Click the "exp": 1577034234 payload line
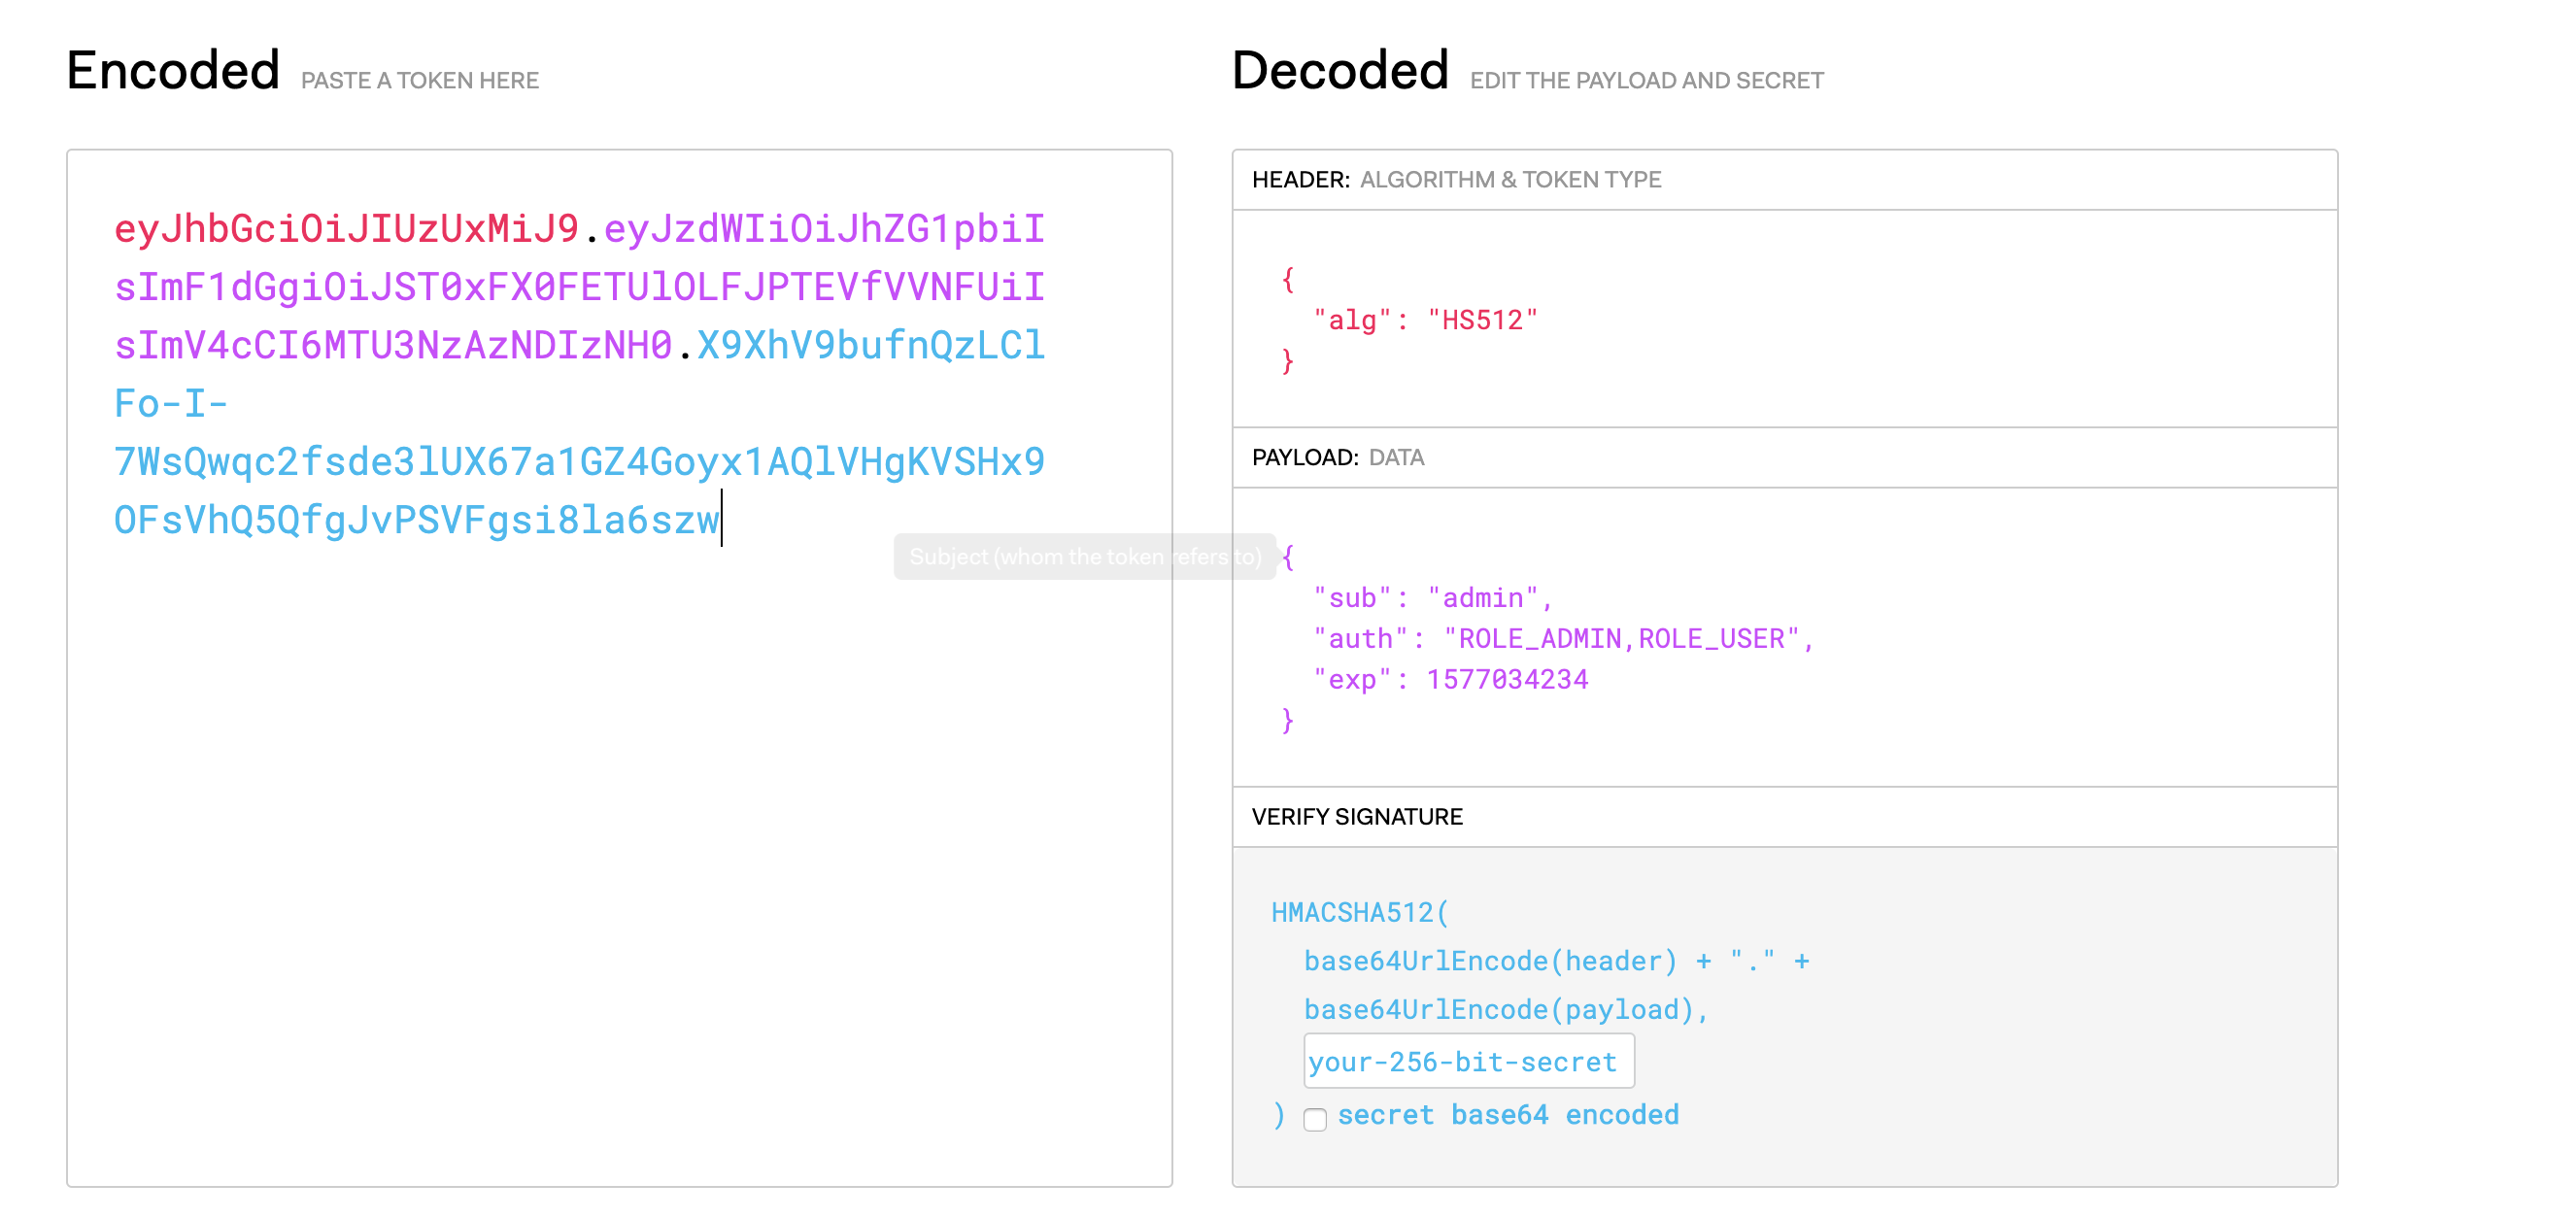This screenshot has height=1218, width=2576. (1450, 680)
